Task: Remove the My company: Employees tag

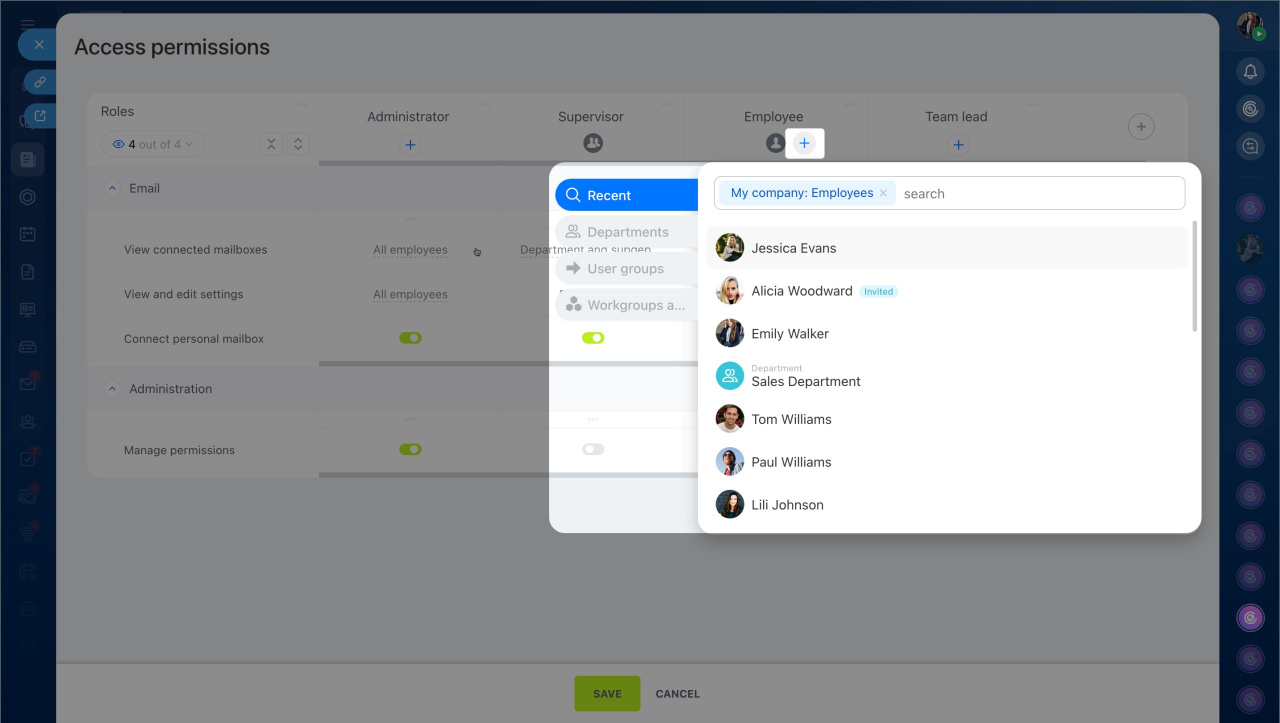Action: 883,194
